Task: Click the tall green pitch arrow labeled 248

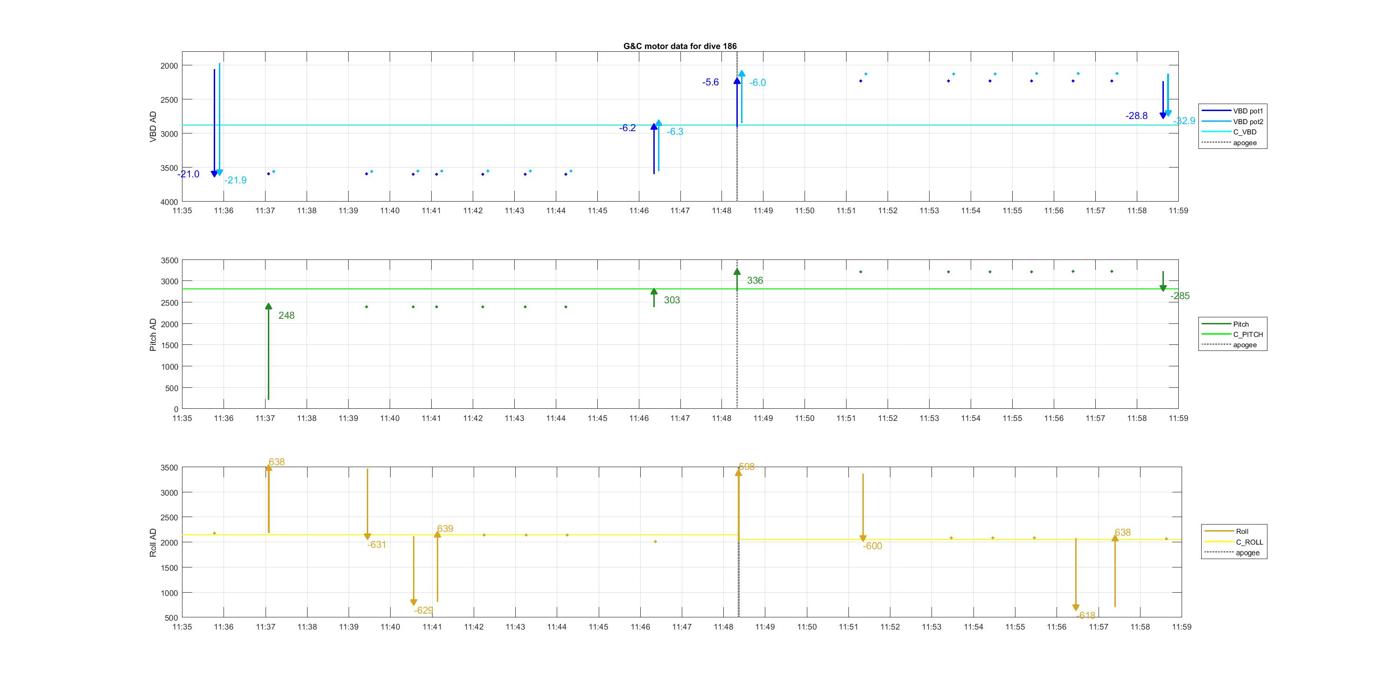Action: tap(268, 352)
